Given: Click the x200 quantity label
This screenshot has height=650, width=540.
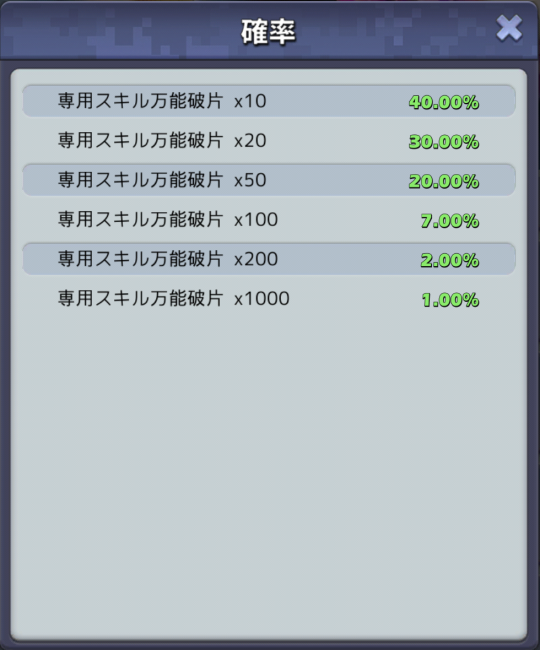Looking at the screenshot, I should tap(256, 259).
